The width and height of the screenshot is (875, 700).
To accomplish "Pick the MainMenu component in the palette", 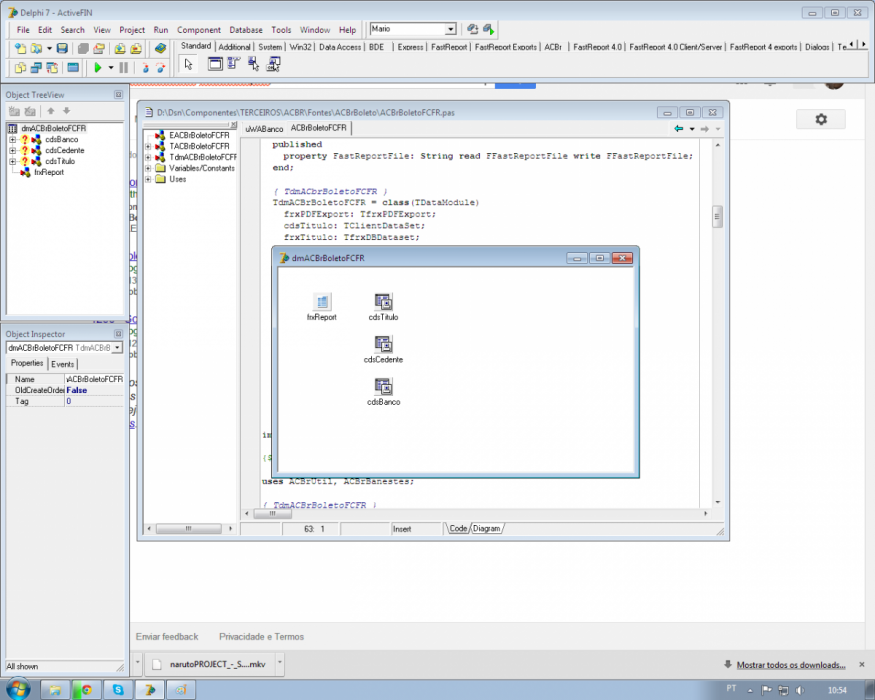I will [x=234, y=64].
